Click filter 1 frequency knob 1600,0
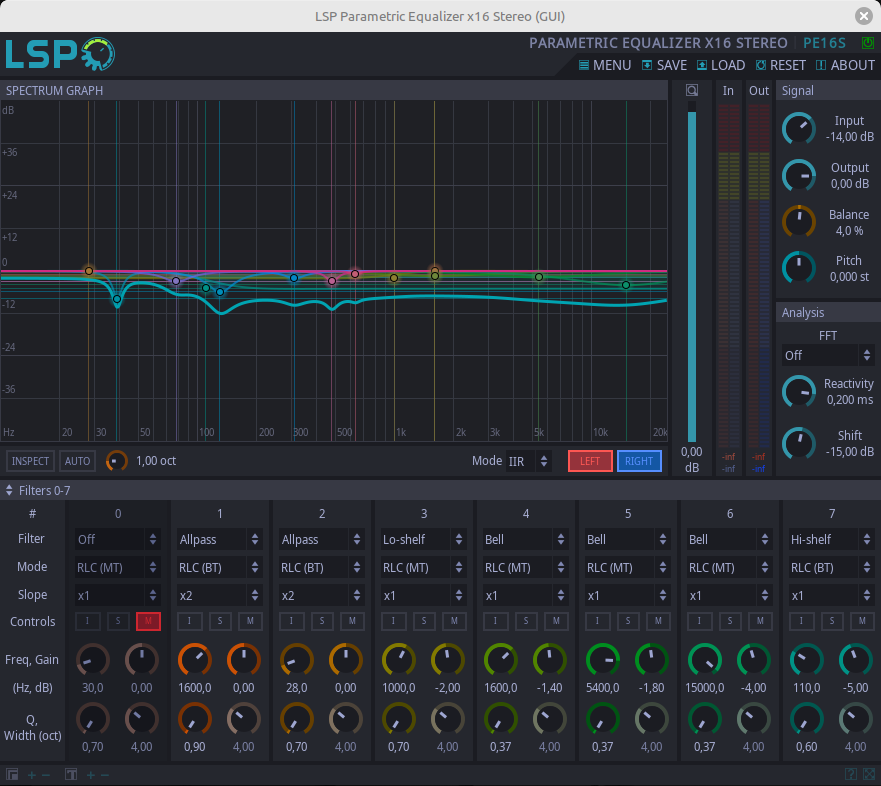881x786 pixels. [194, 660]
